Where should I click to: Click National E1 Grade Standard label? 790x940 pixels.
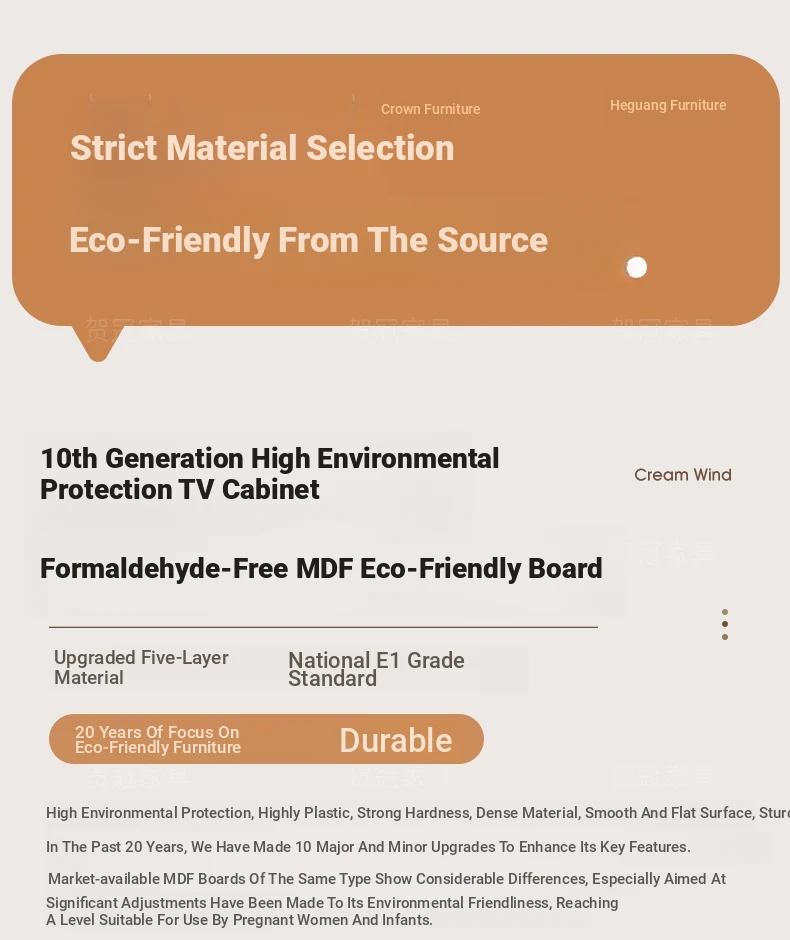point(376,670)
